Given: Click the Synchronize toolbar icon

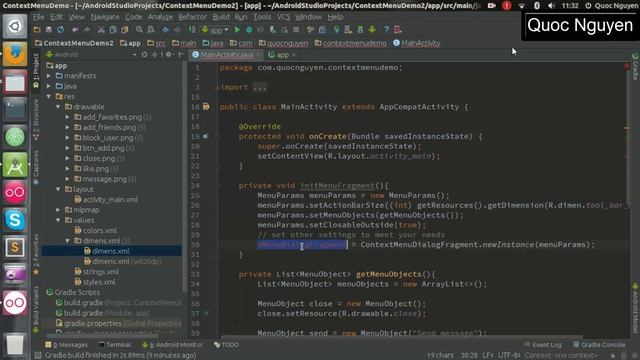Looking at the screenshot, I should coord(60,30).
